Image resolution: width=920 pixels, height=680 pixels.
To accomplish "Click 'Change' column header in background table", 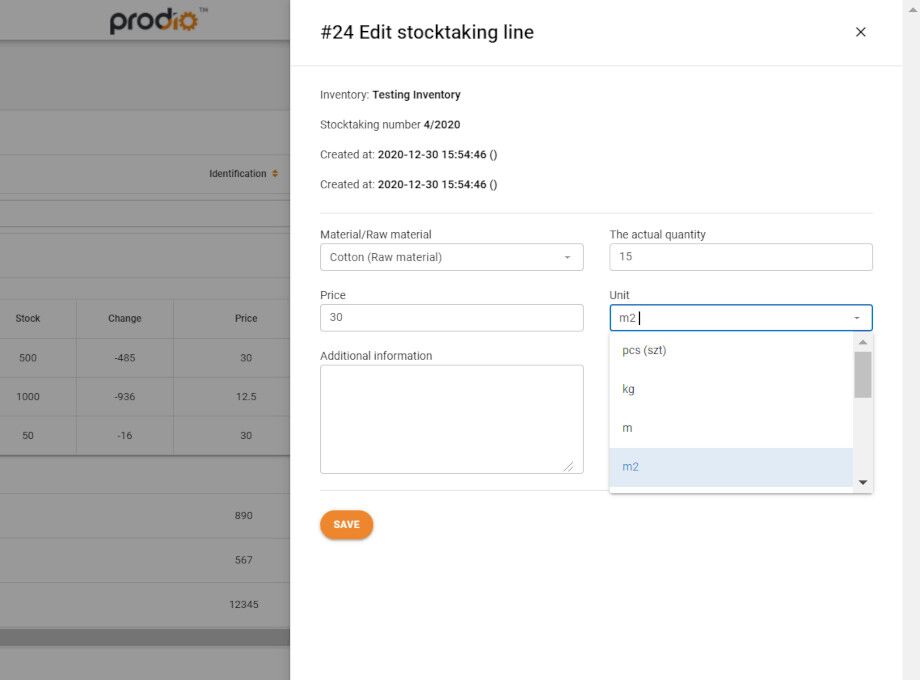I will pos(124,318).
